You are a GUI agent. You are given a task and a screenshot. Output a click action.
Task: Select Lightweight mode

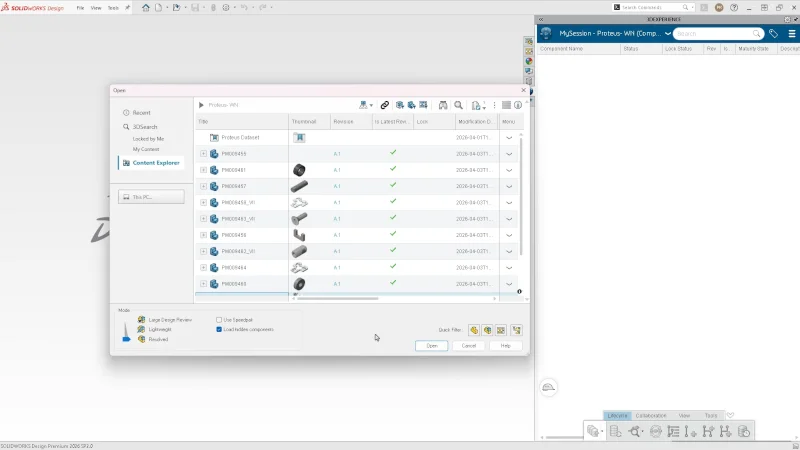click(x=160, y=330)
